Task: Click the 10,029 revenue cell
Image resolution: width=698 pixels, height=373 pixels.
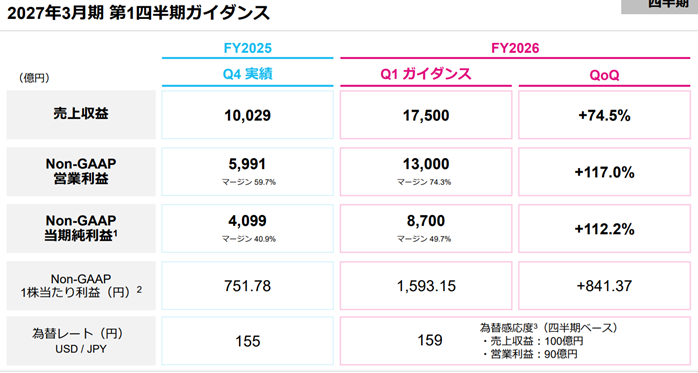Action: click(248, 115)
